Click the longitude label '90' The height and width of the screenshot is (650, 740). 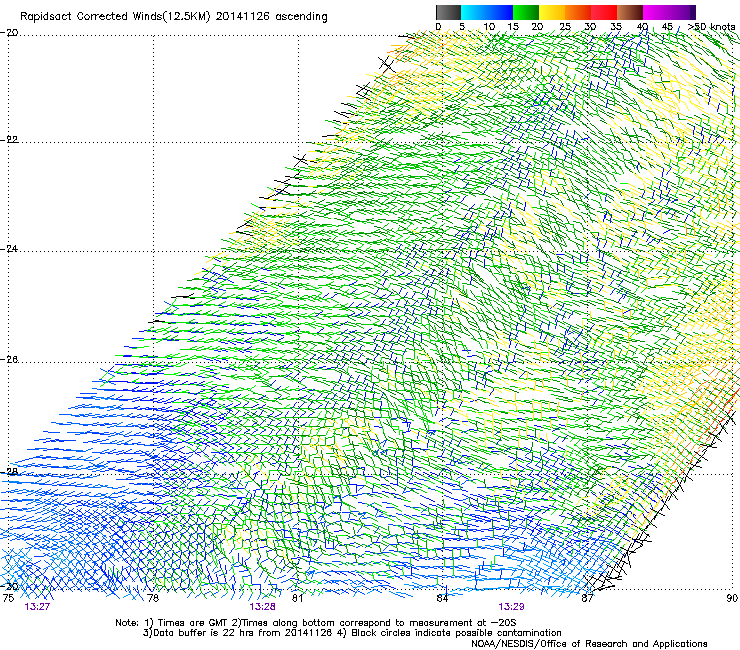tap(732, 598)
